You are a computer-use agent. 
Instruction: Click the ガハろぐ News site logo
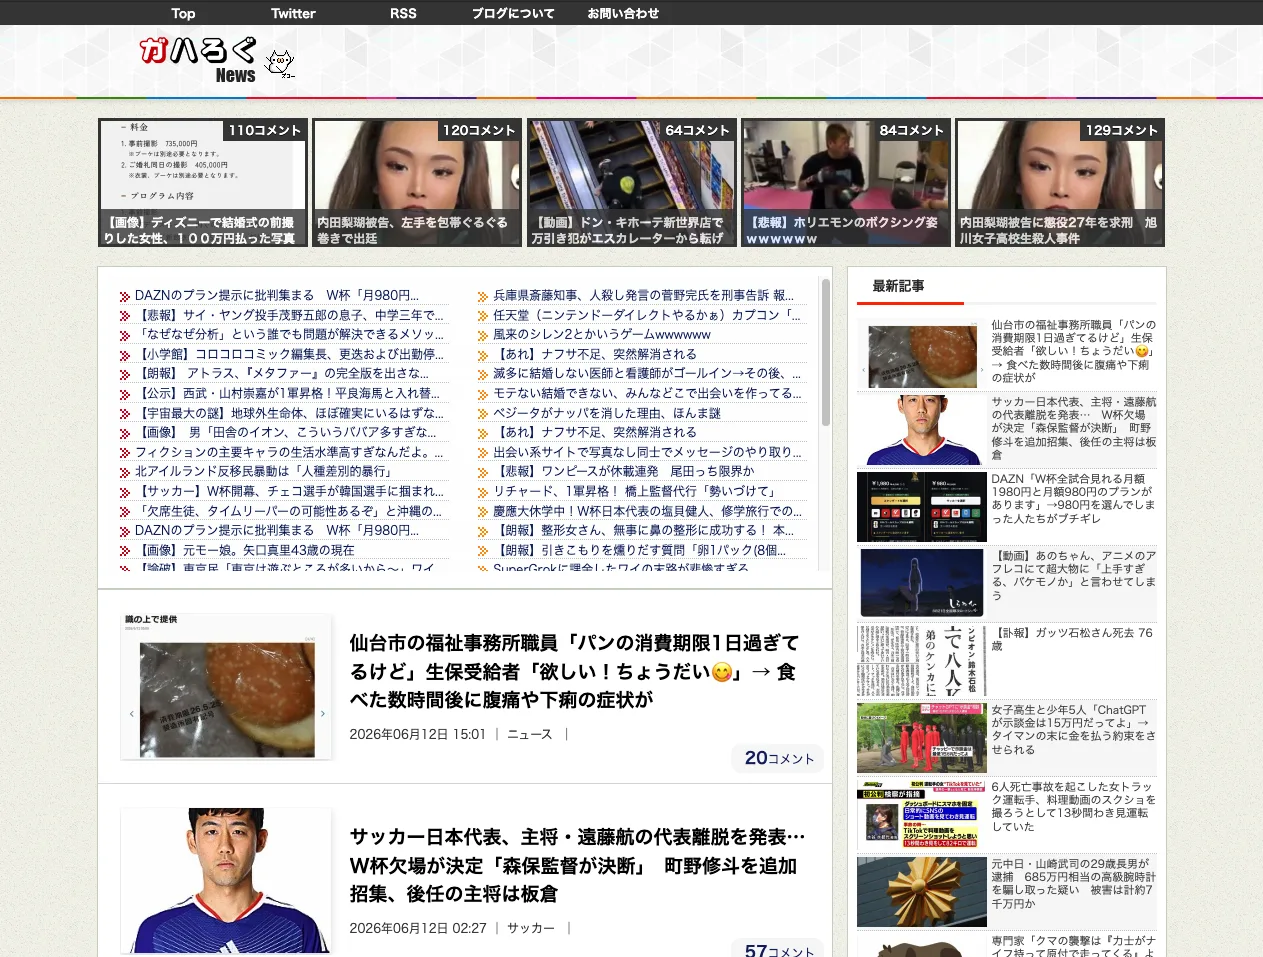pyautogui.click(x=198, y=60)
